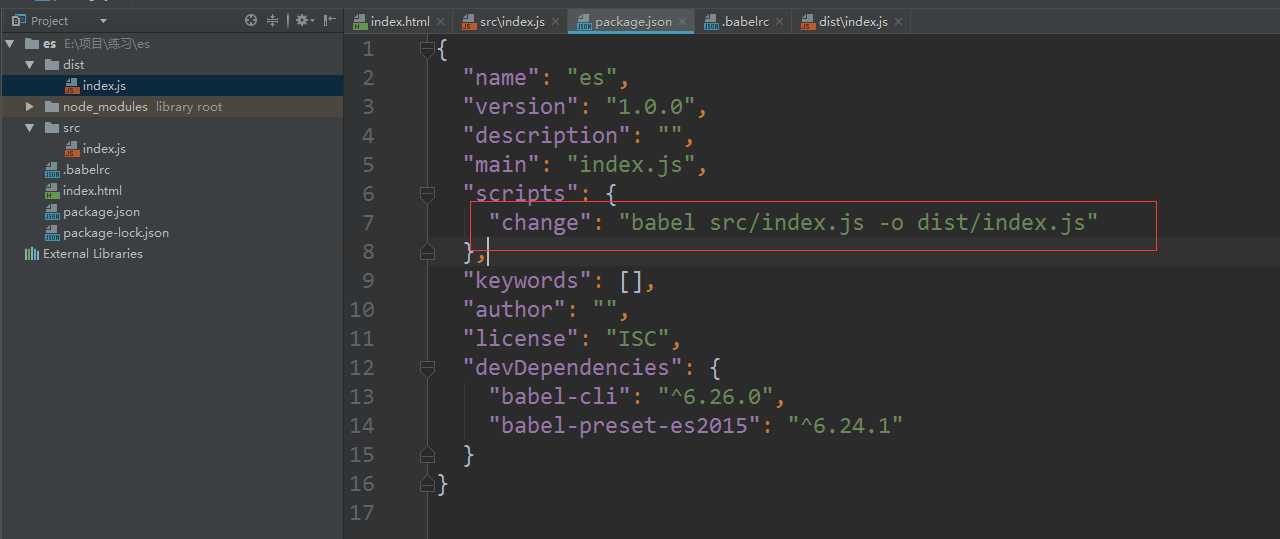The height and width of the screenshot is (539, 1280).
Task: Expand the node_modules folder
Action: 30,107
